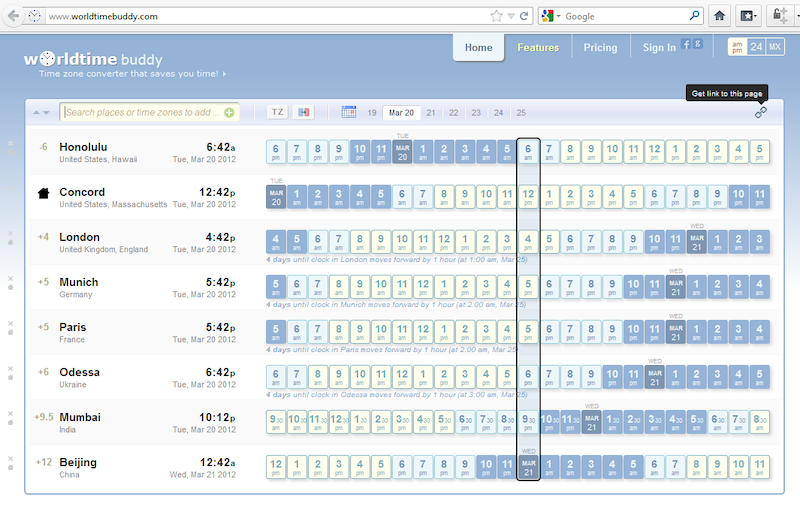Click the Sign In link
This screenshot has height=506, width=800.
[659, 47]
